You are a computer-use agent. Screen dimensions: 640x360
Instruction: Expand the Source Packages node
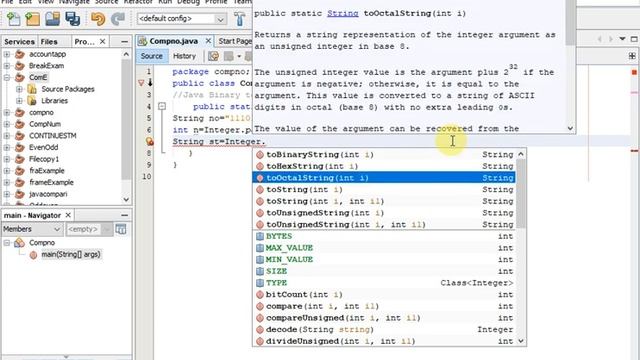pyautogui.click(x=19, y=89)
